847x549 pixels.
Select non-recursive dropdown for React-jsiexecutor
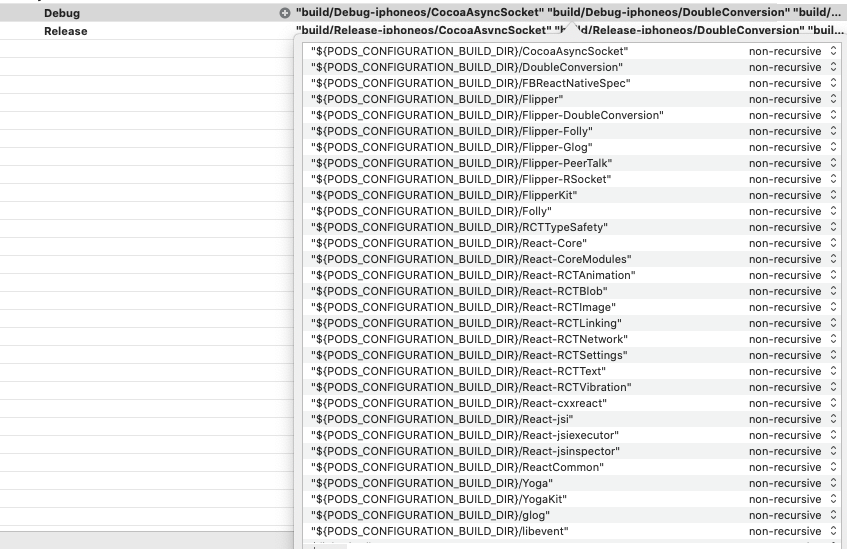tap(792, 436)
